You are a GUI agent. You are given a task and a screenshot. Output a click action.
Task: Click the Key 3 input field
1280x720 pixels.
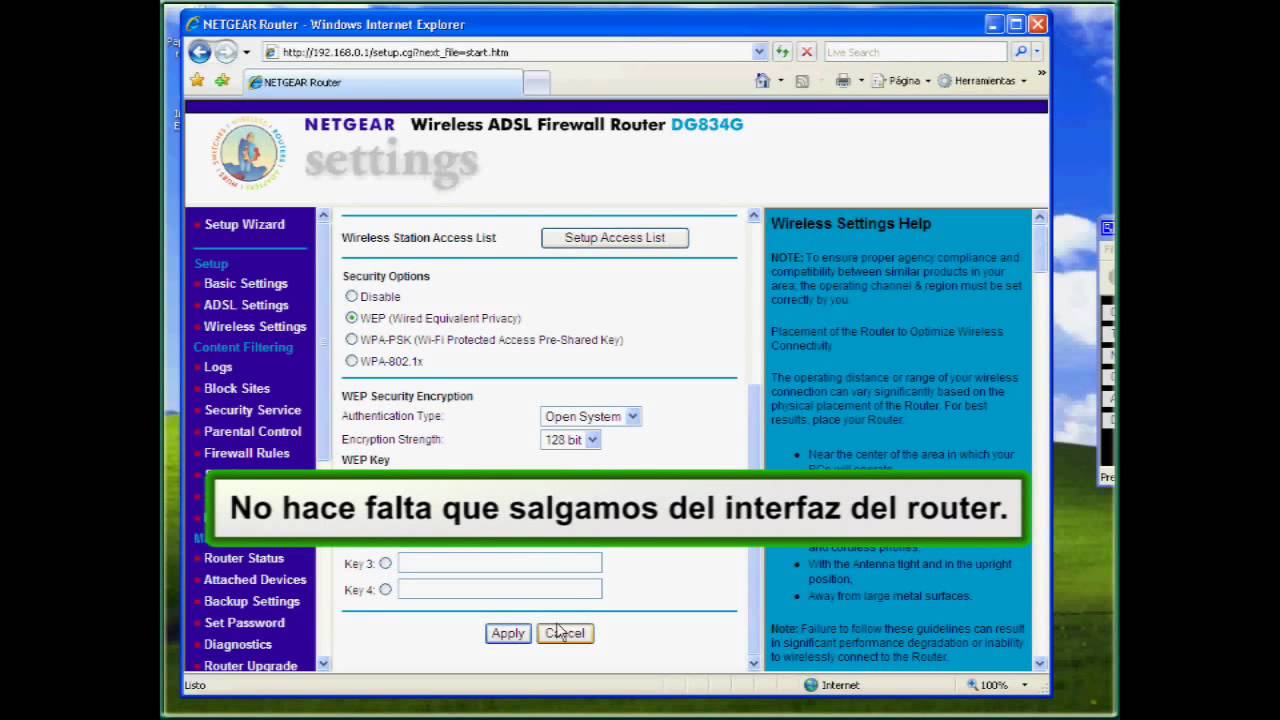pos(500,563)
